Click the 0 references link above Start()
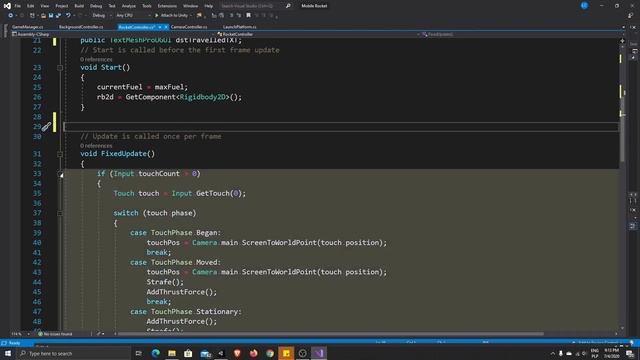640x360 pixels. pos(96,59)
